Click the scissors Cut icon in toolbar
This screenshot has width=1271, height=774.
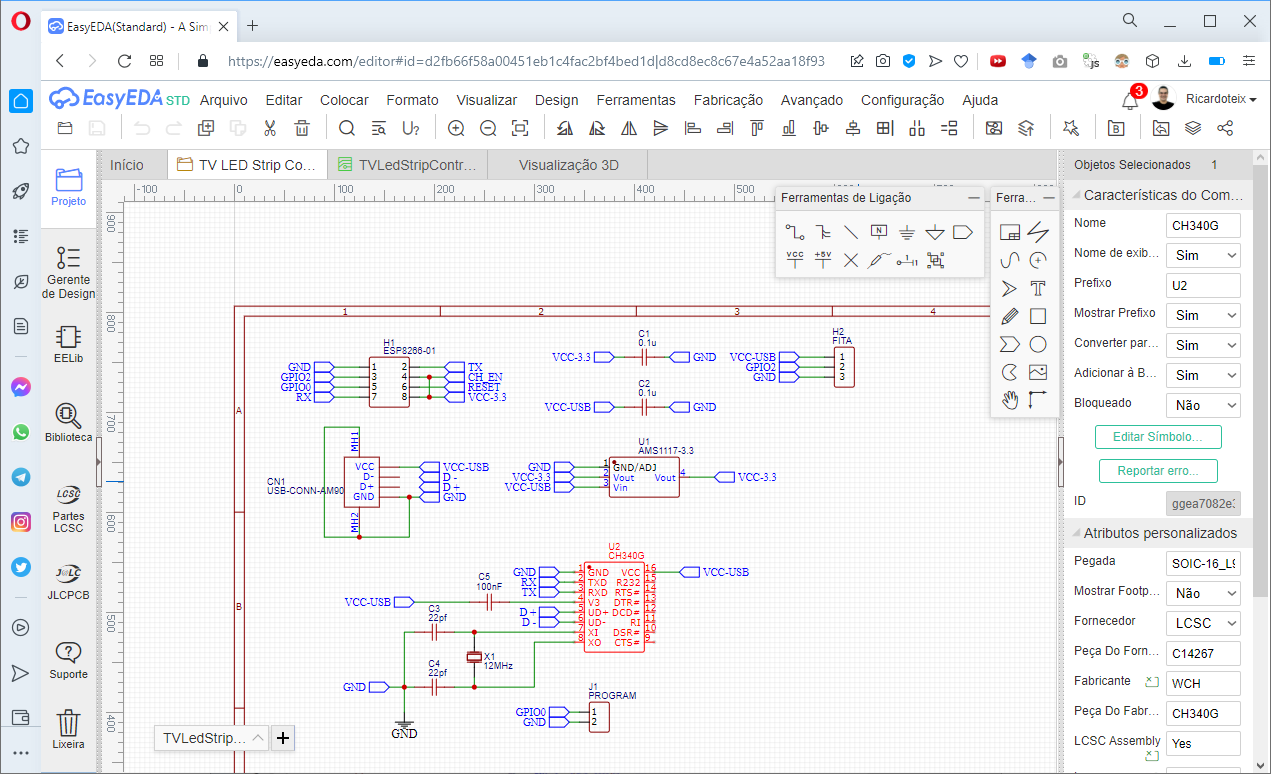point(270,128)
